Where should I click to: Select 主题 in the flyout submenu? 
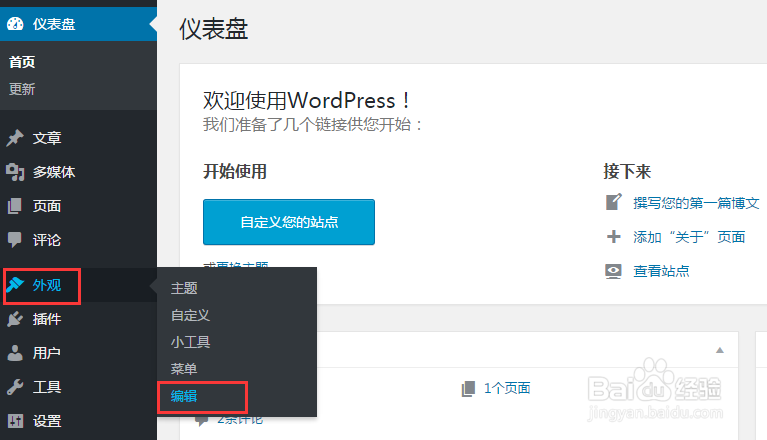(x=184, y=288)
